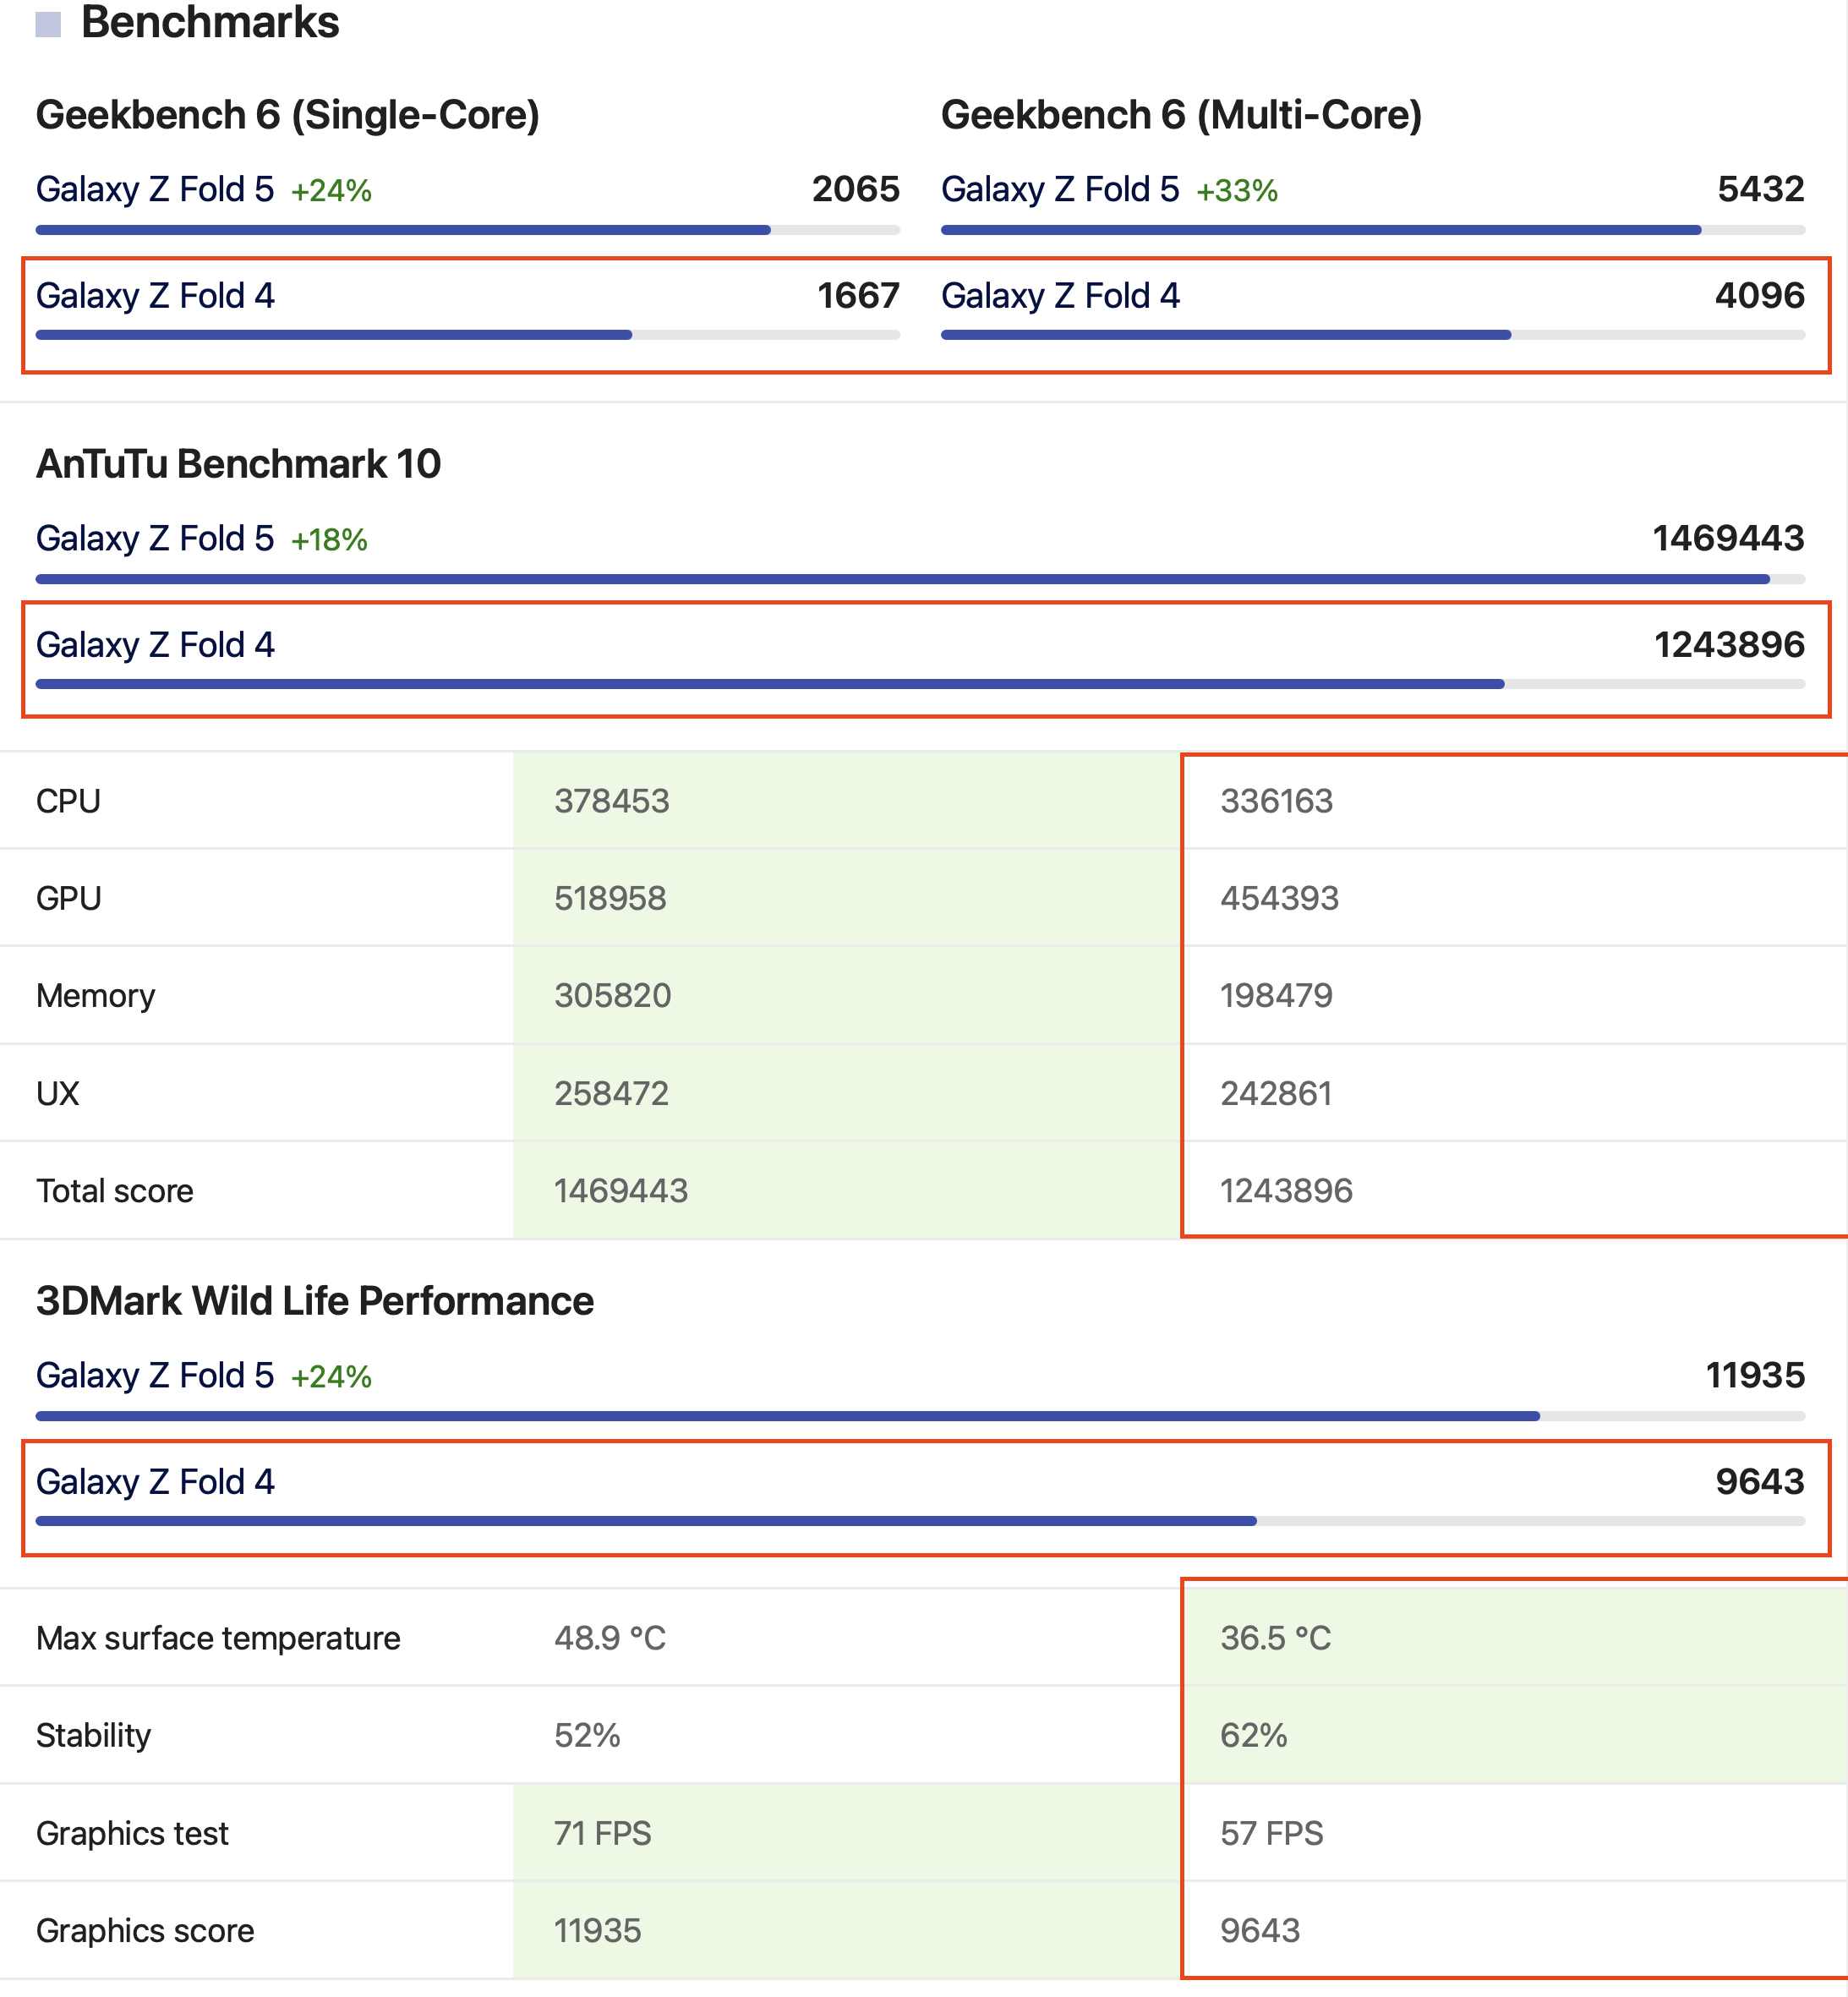Click the Graphics test value 57 FPS

point(1272,1833)
